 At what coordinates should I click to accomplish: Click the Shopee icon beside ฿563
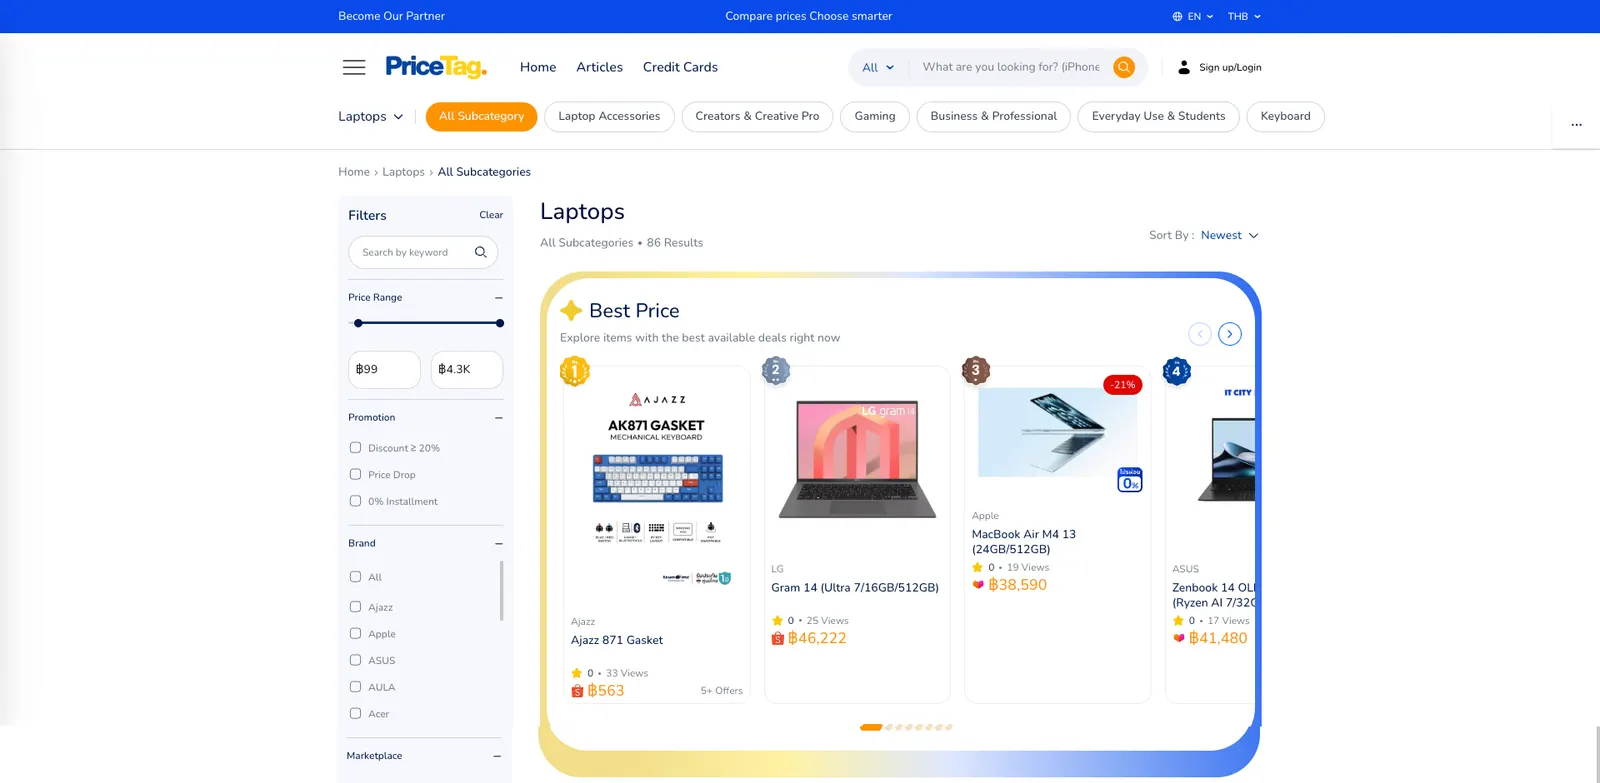577,691
